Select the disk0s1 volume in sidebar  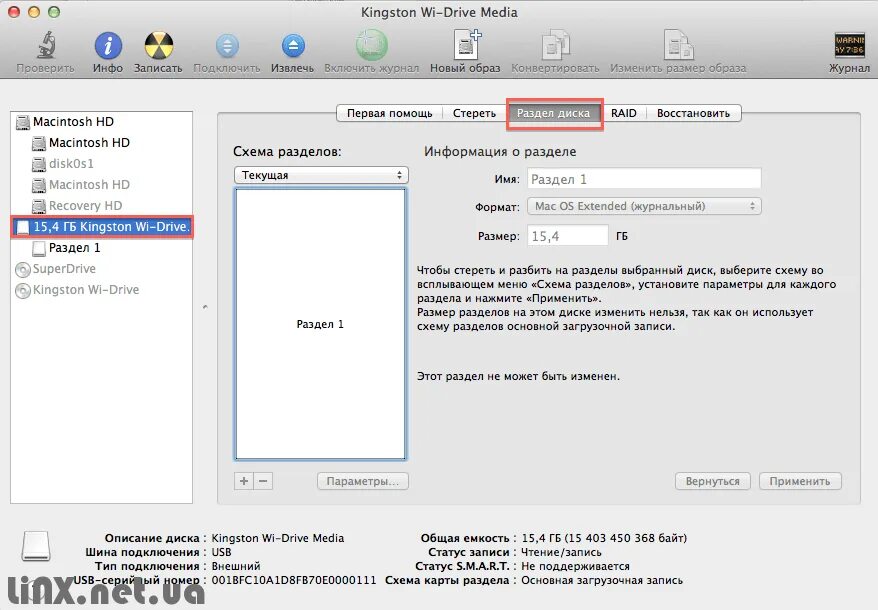point(101,164)
